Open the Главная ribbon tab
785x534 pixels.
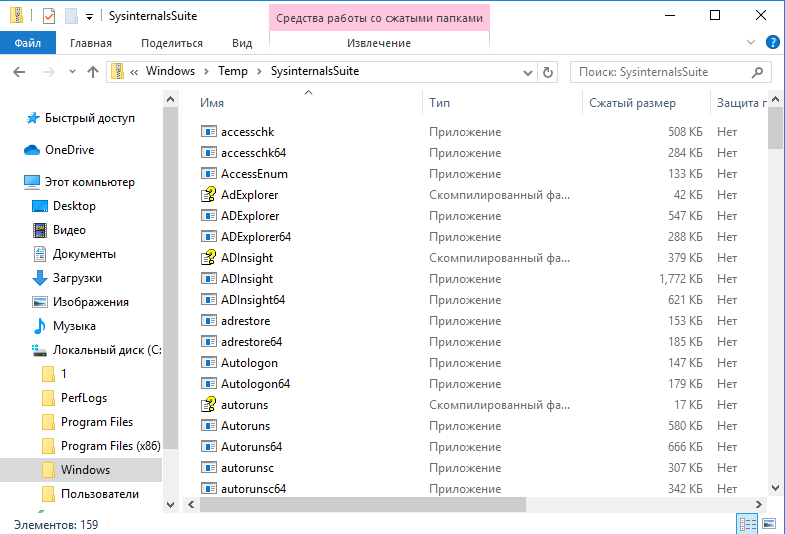point(91,43)
